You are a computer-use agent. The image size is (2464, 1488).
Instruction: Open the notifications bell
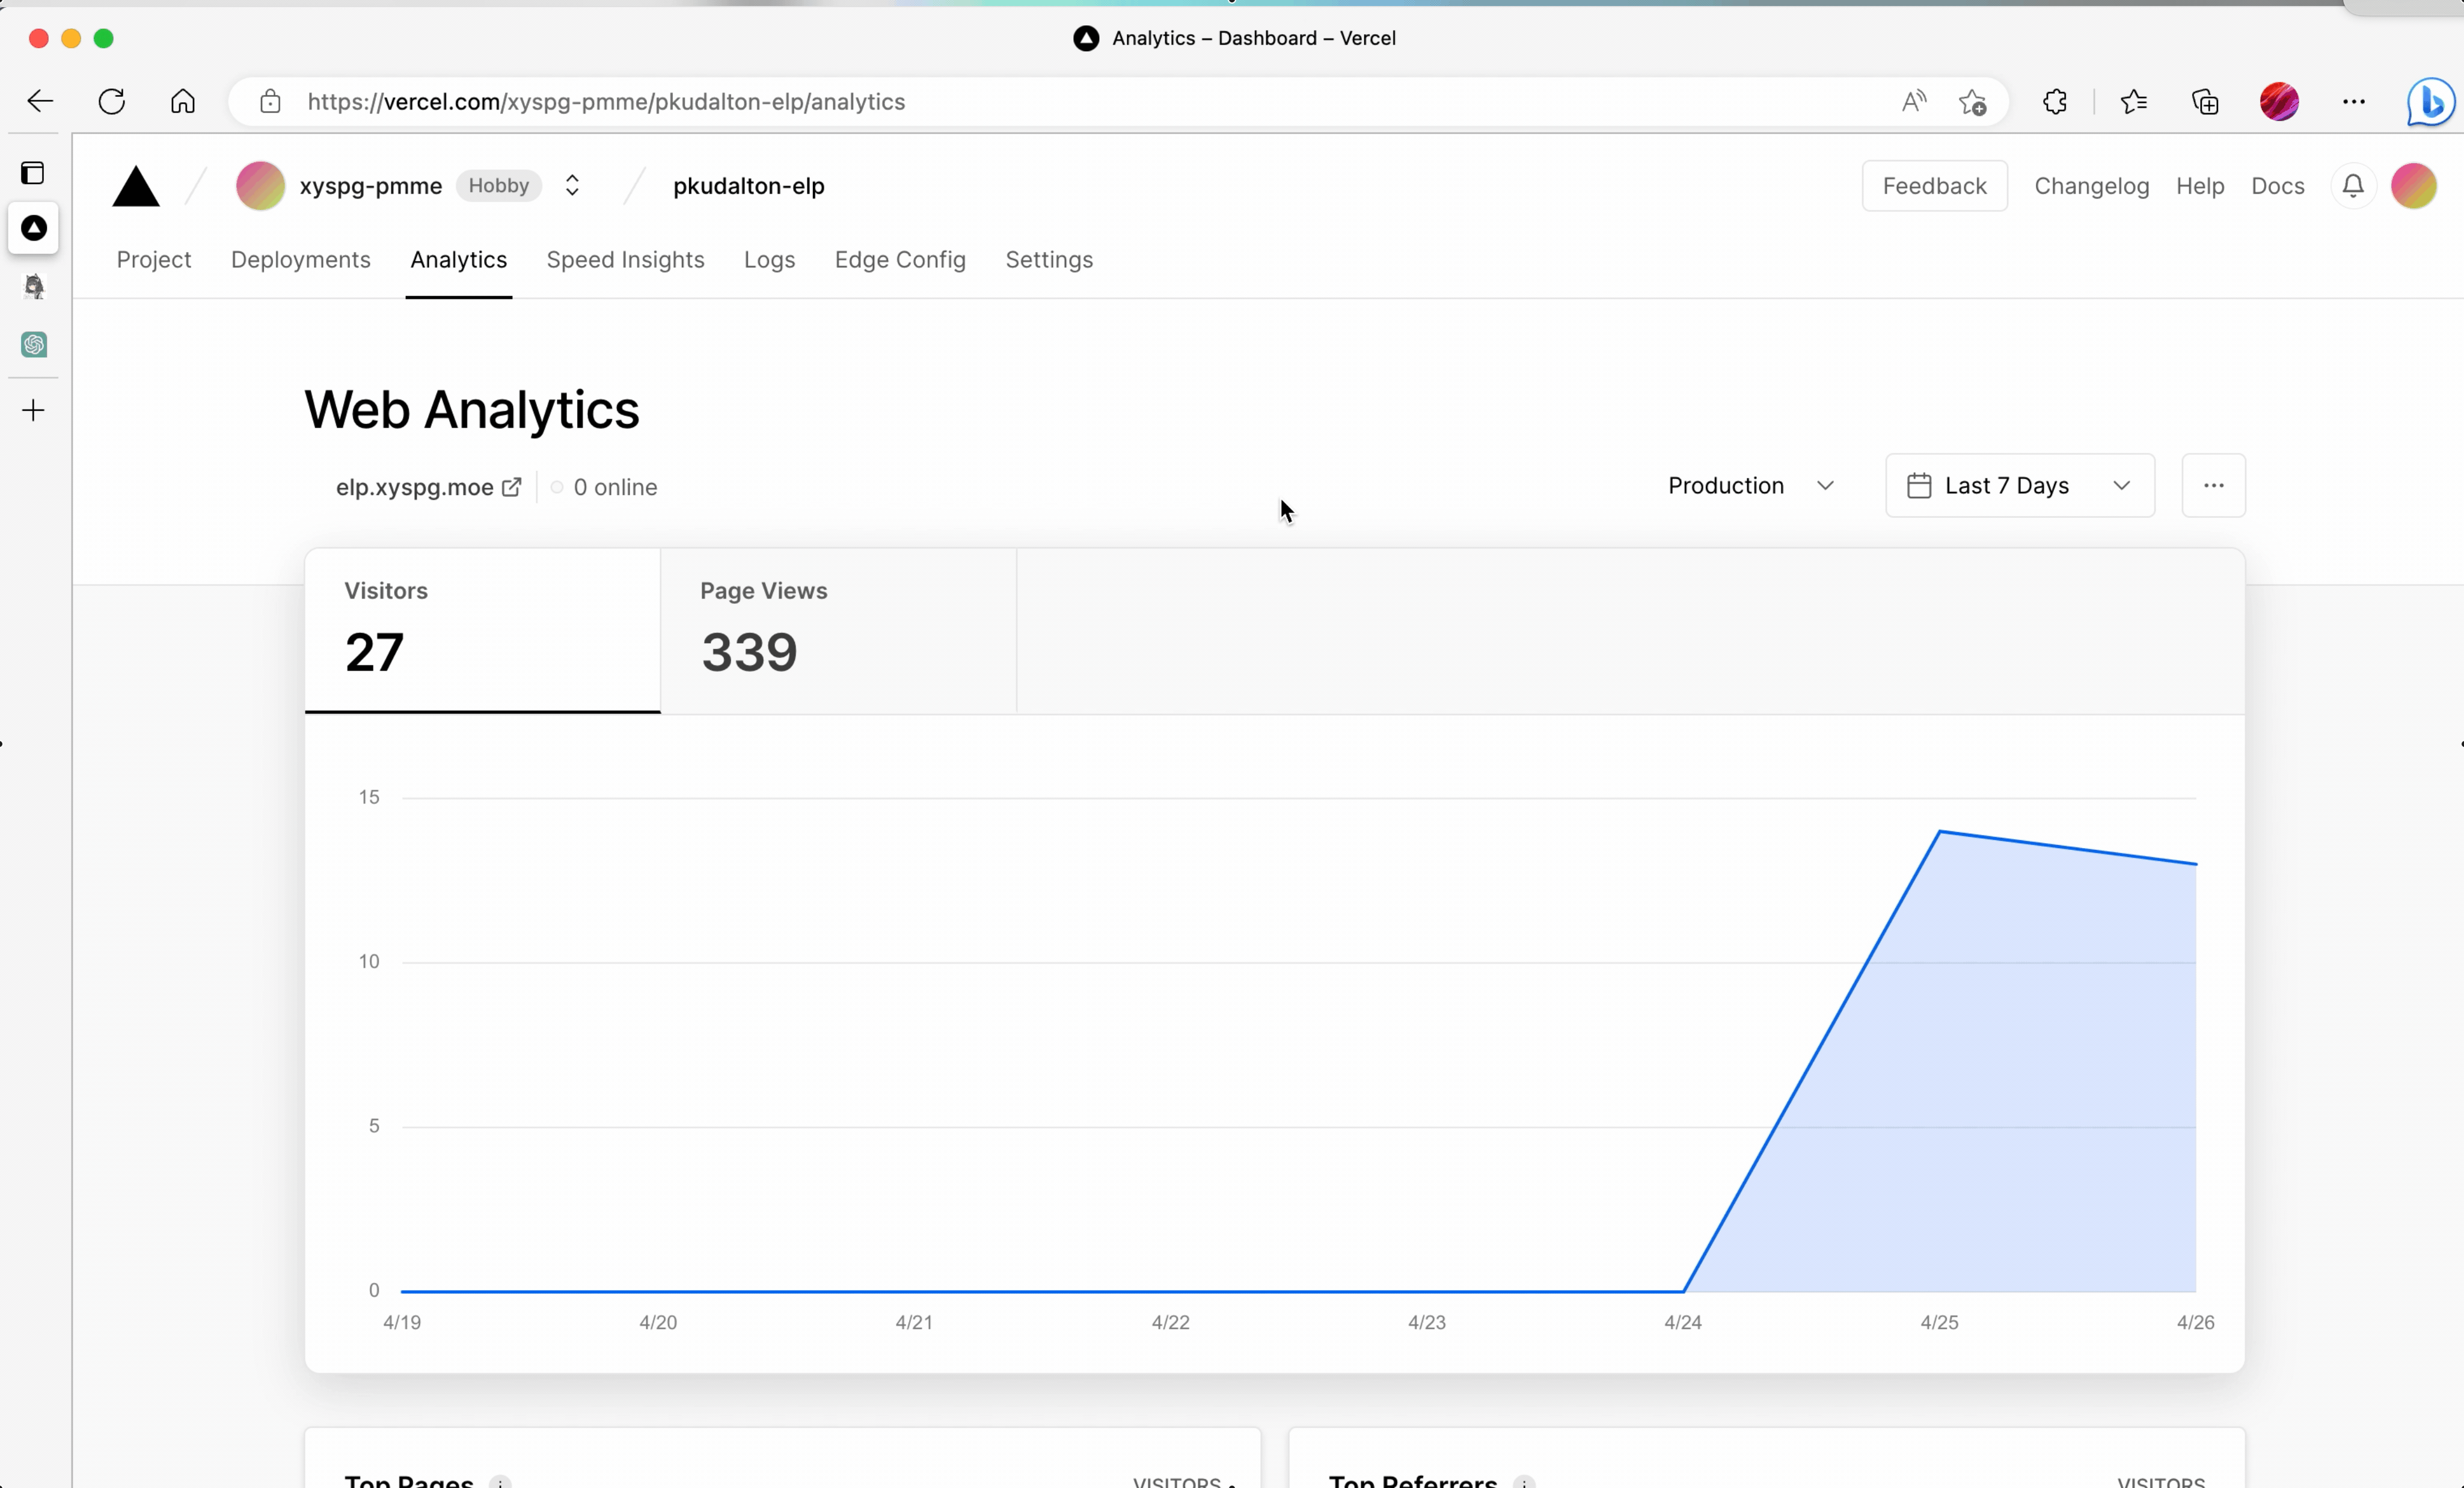(x=2352, y=186)
